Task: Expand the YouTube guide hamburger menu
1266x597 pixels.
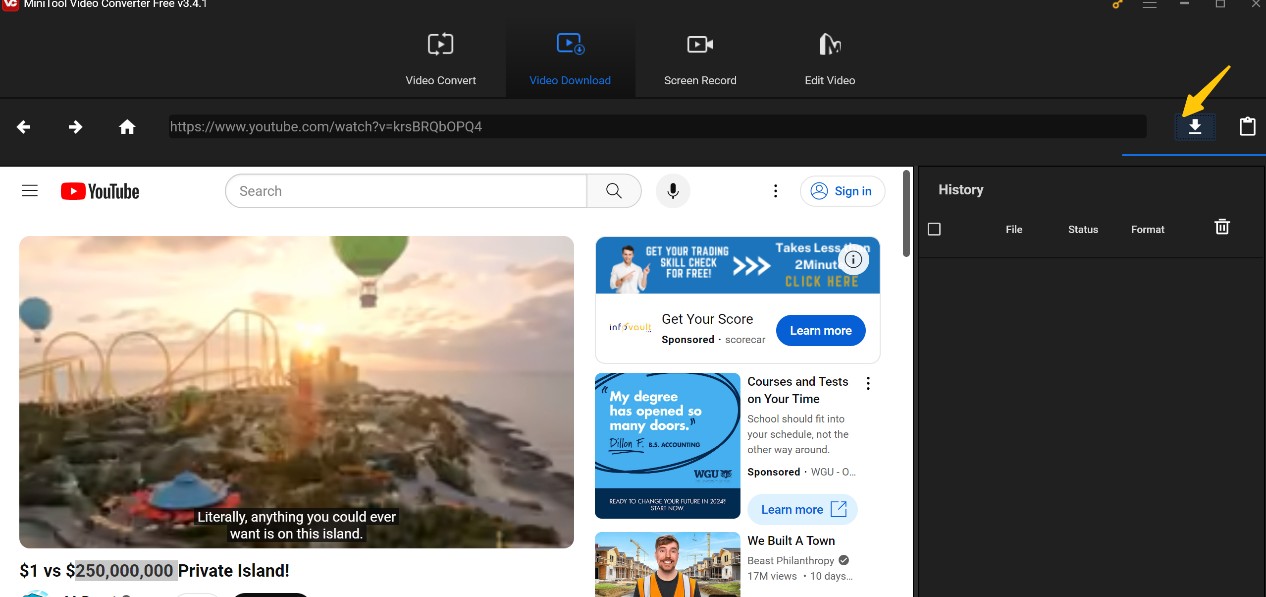Action: point(29,190)
